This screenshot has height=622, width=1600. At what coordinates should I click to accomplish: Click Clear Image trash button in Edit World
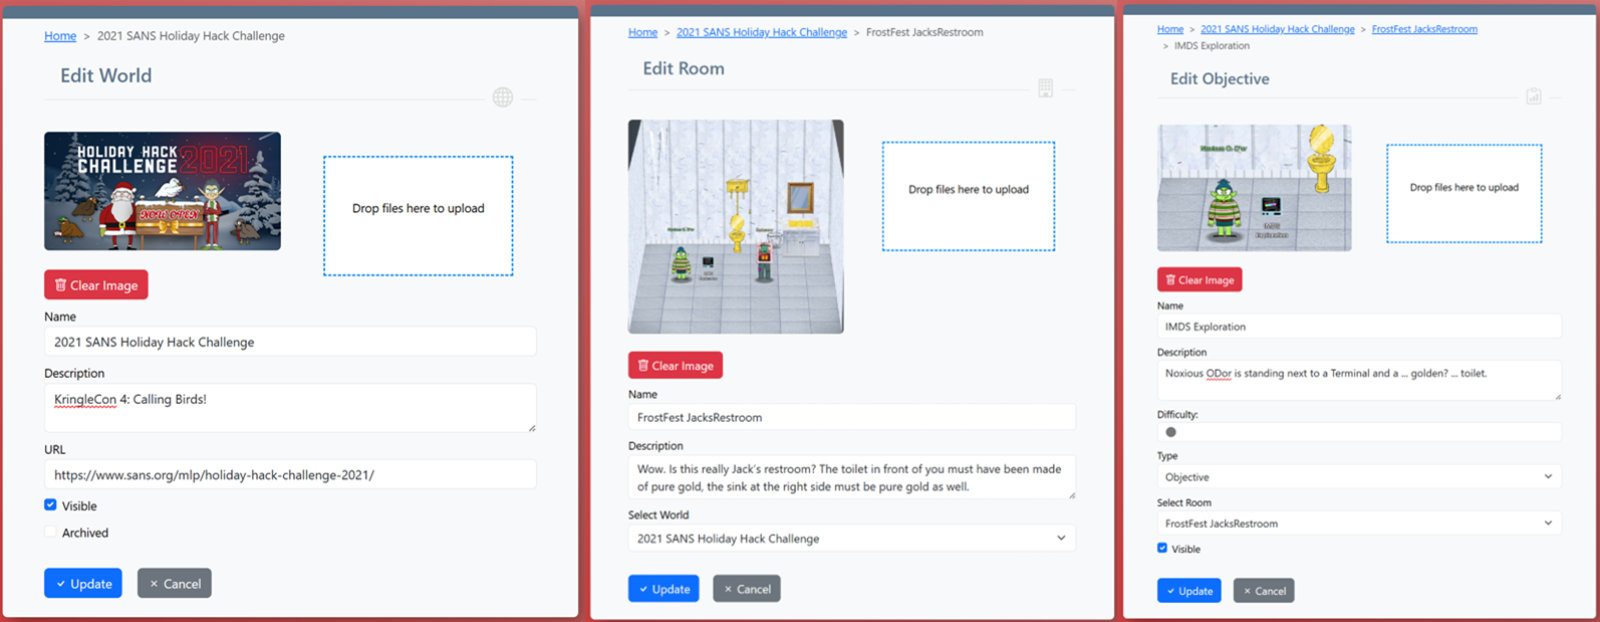coord(96,285)
